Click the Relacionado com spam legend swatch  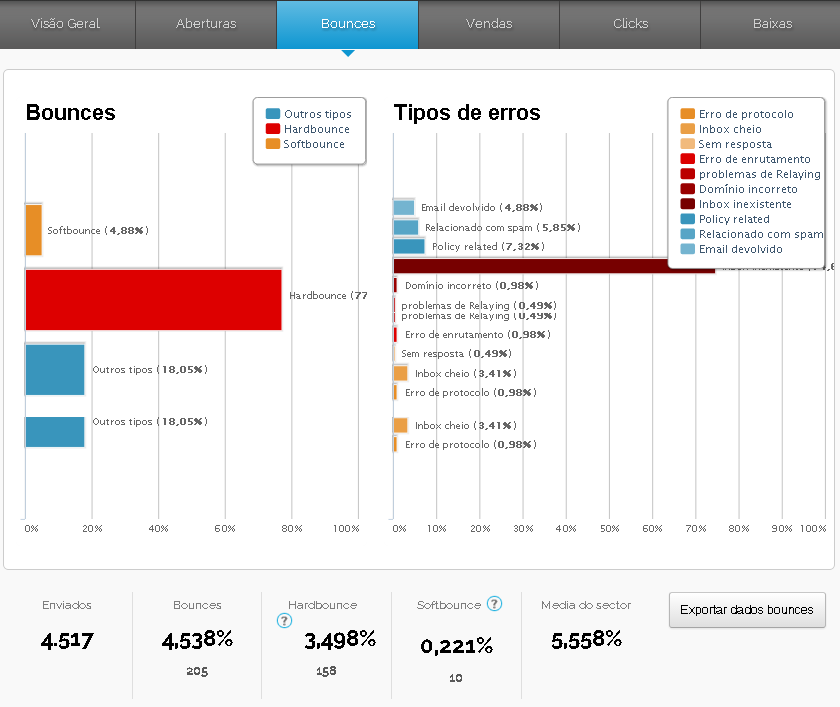687,234
